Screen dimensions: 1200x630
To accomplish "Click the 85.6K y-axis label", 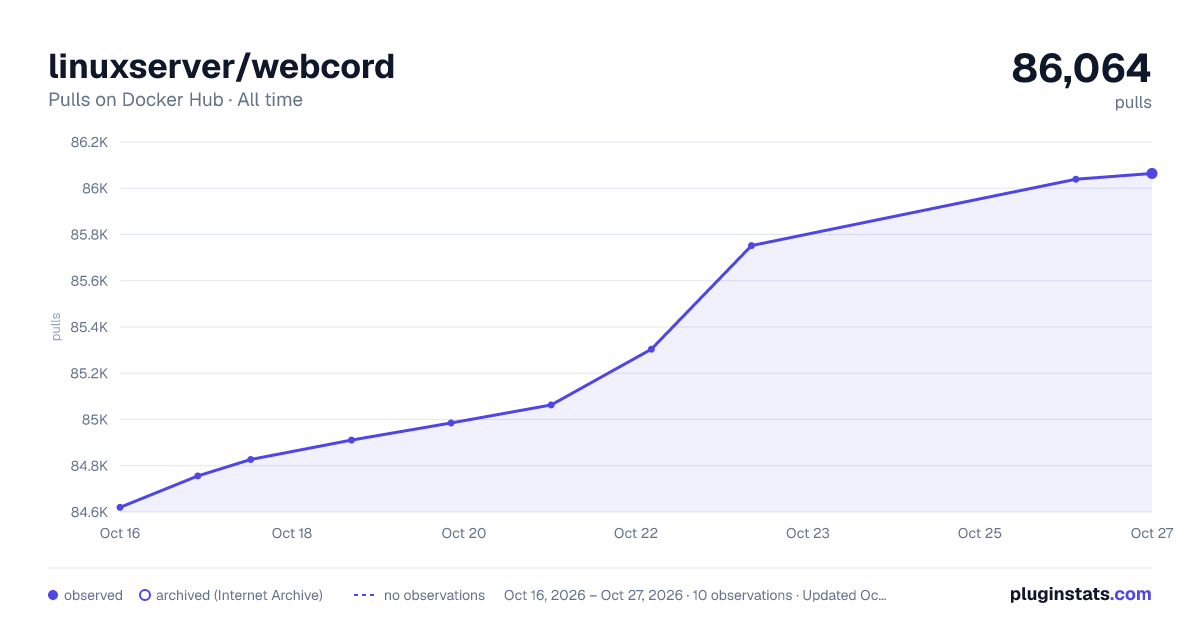I will pyautogui.click(x=89, y=281).
